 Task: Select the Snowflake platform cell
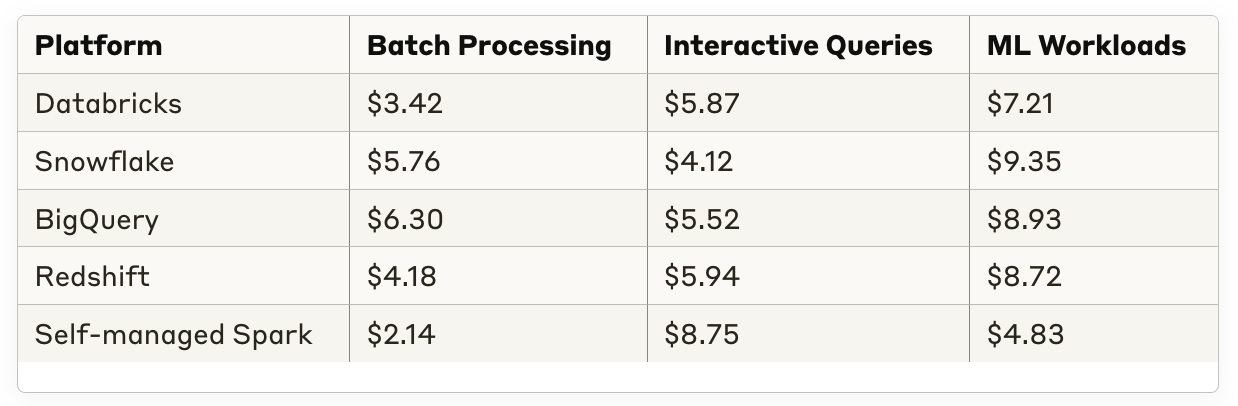(x=104, y=162)
